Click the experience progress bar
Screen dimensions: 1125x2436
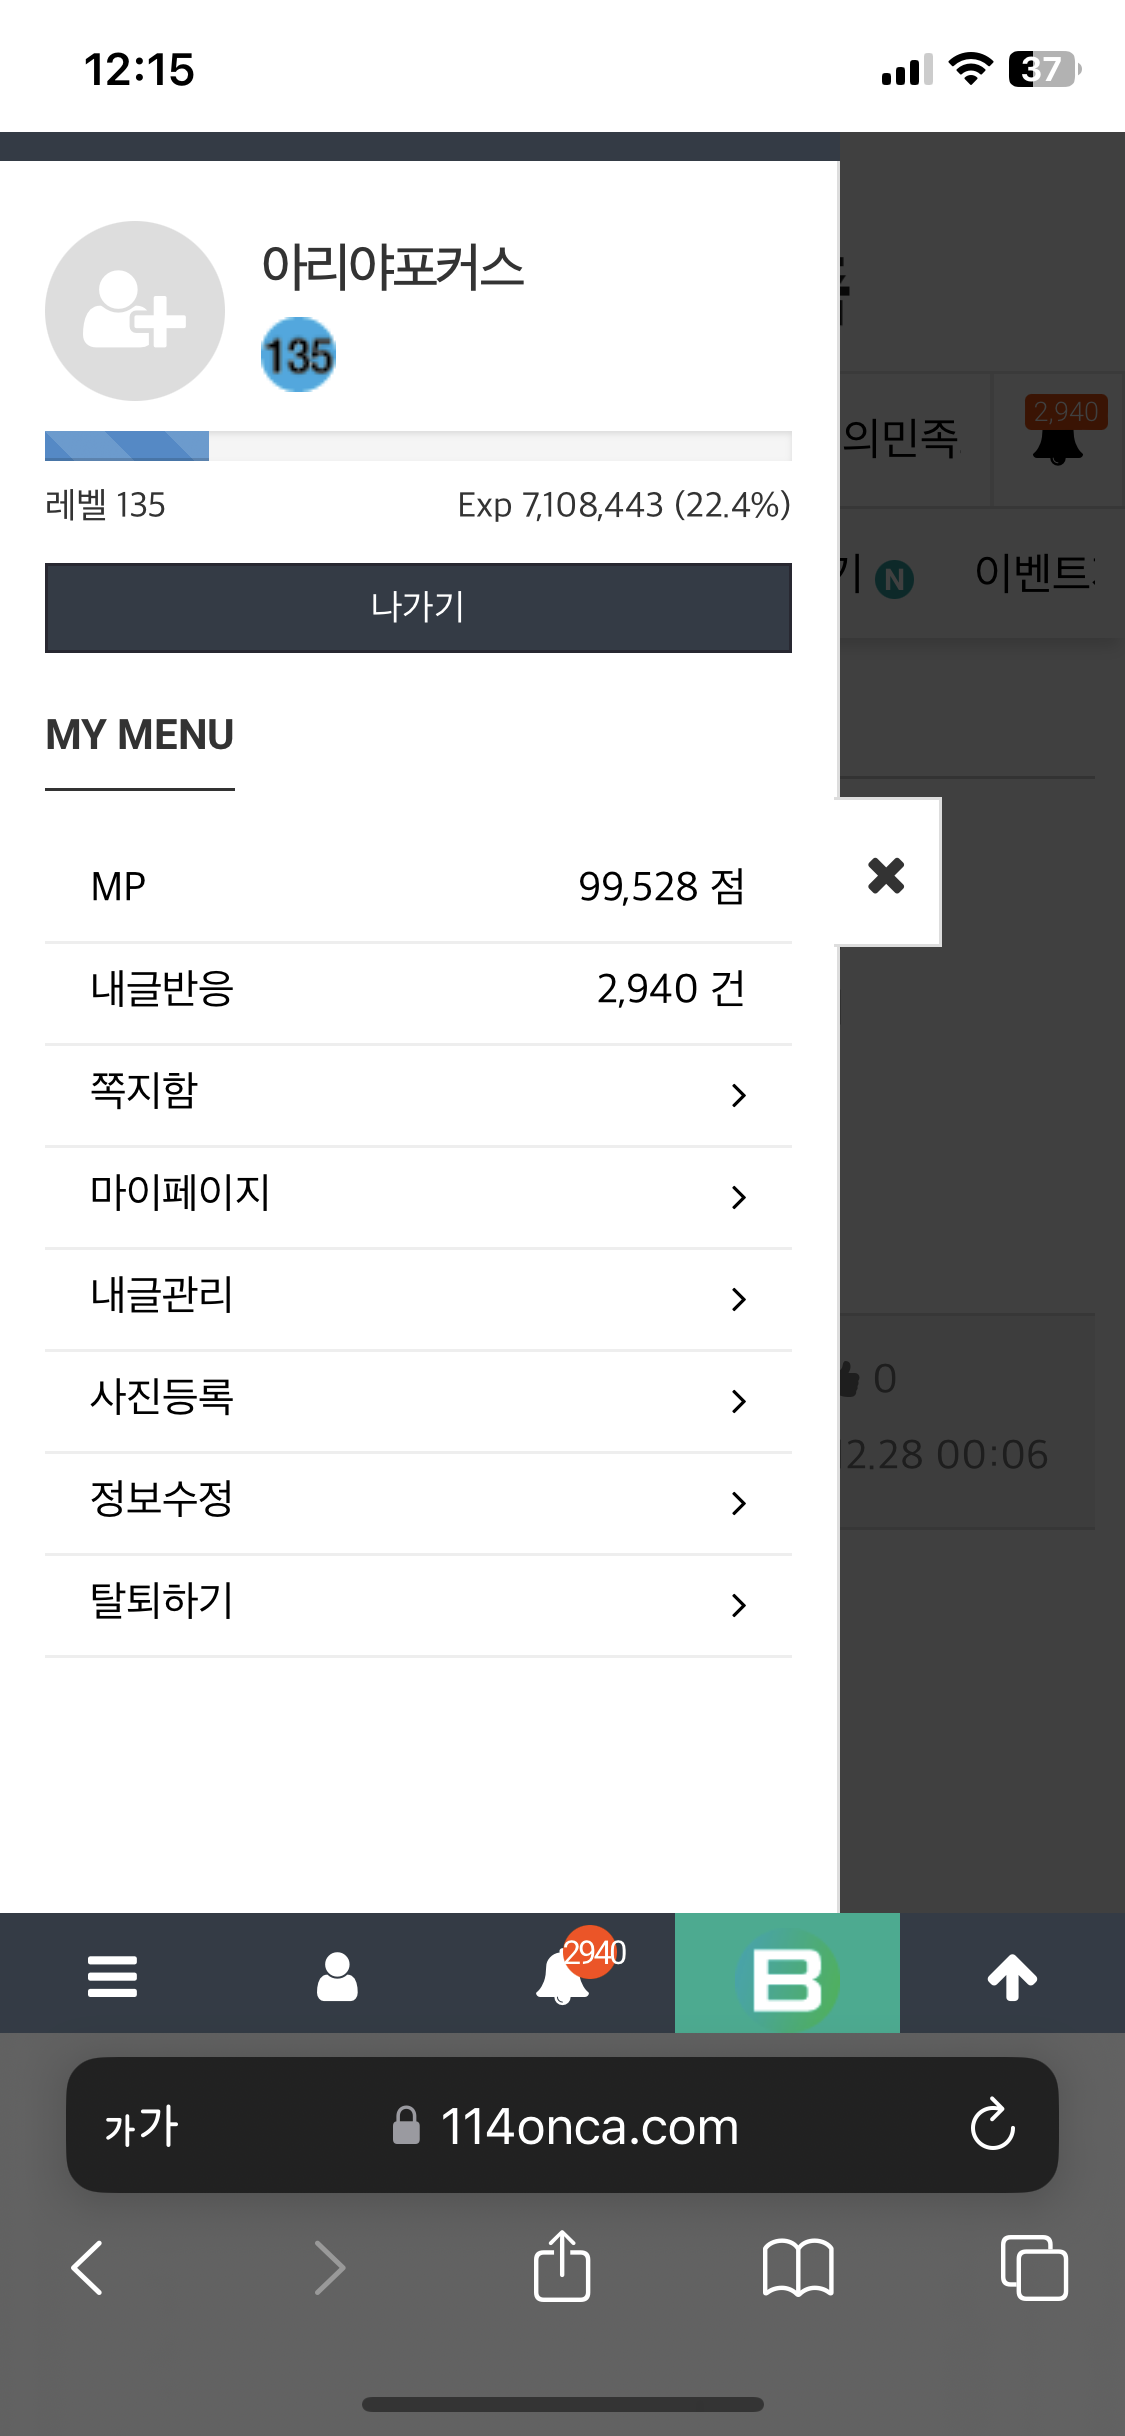418,446
